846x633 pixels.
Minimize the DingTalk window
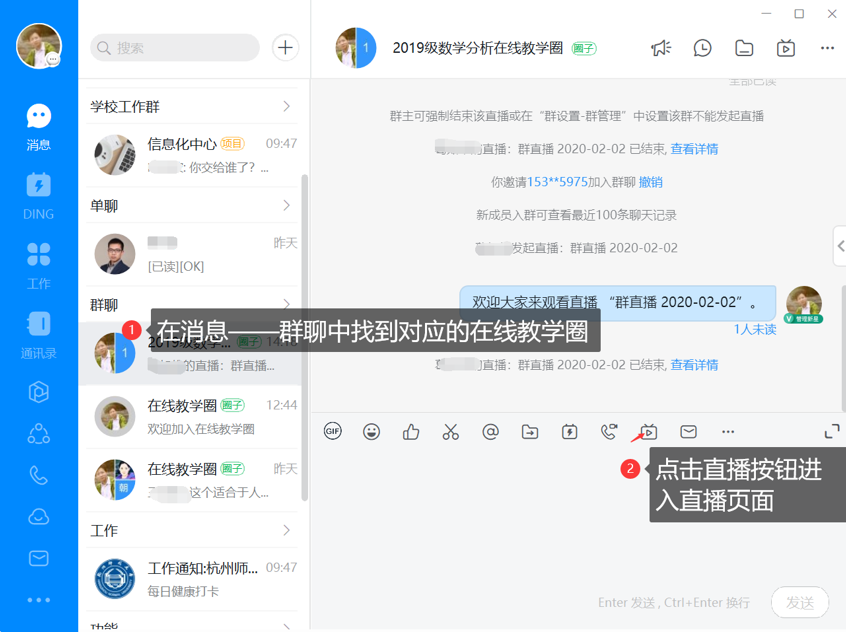click(766, 13)
